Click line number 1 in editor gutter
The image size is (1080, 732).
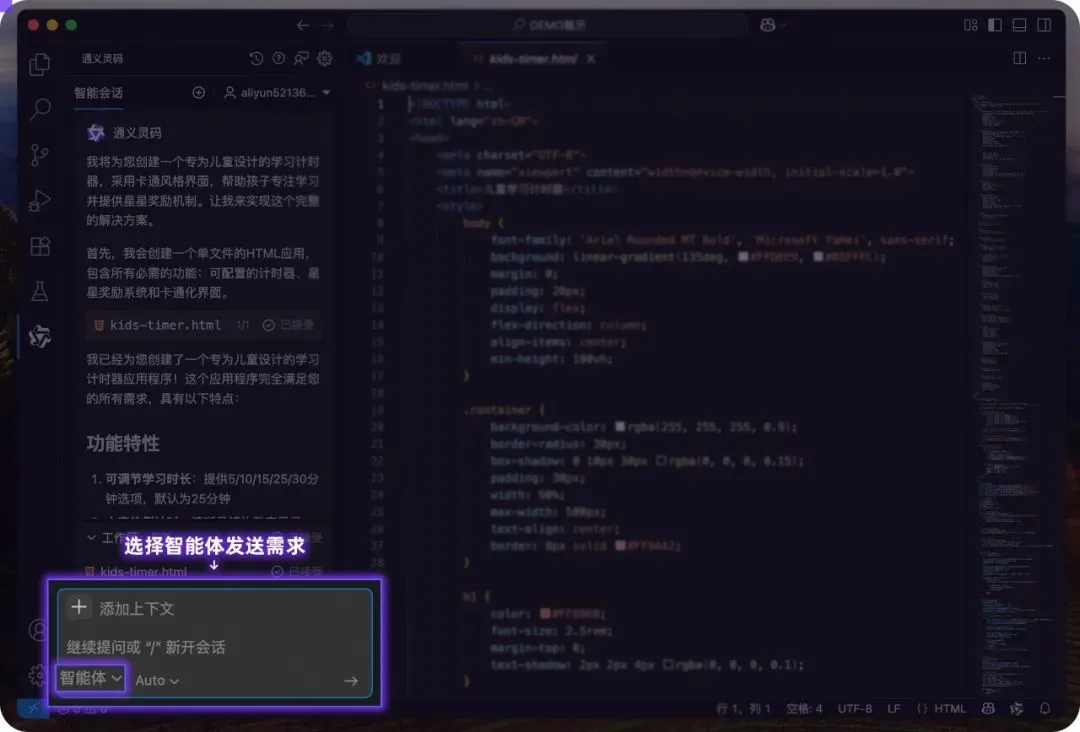380,104
